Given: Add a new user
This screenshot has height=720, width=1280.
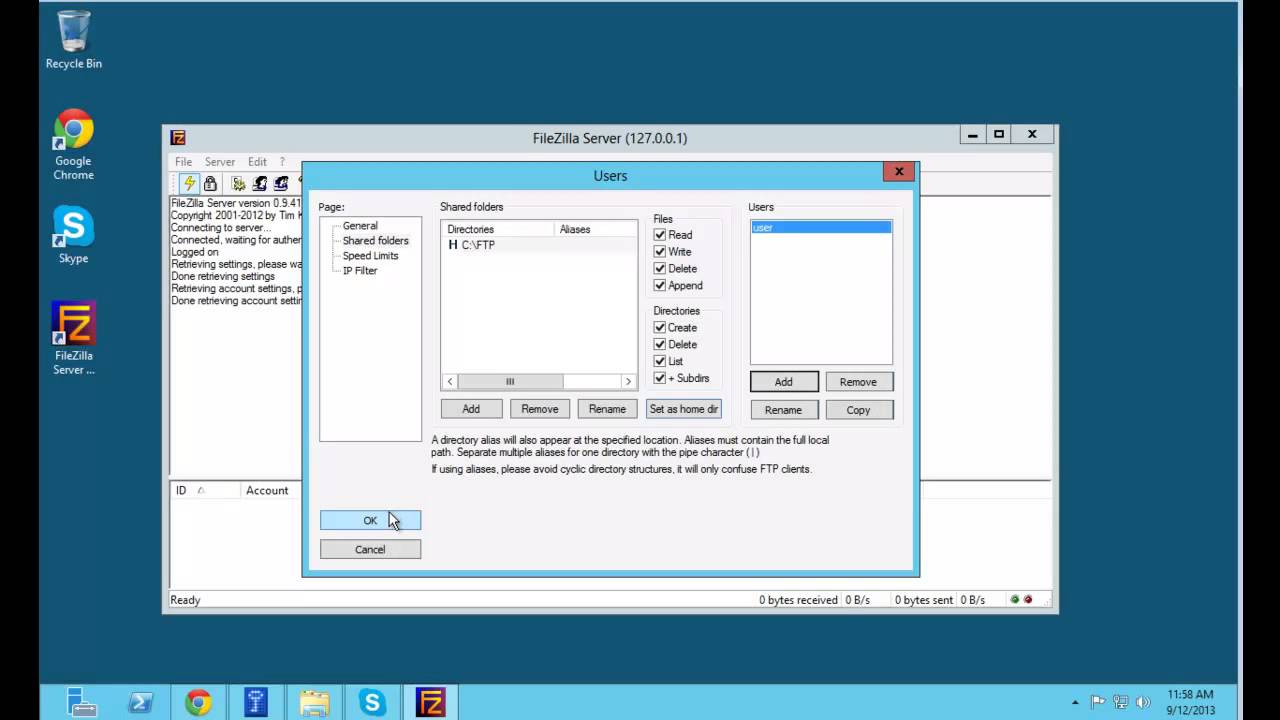Looking at the screenshot, I should (x=784, y=382).
